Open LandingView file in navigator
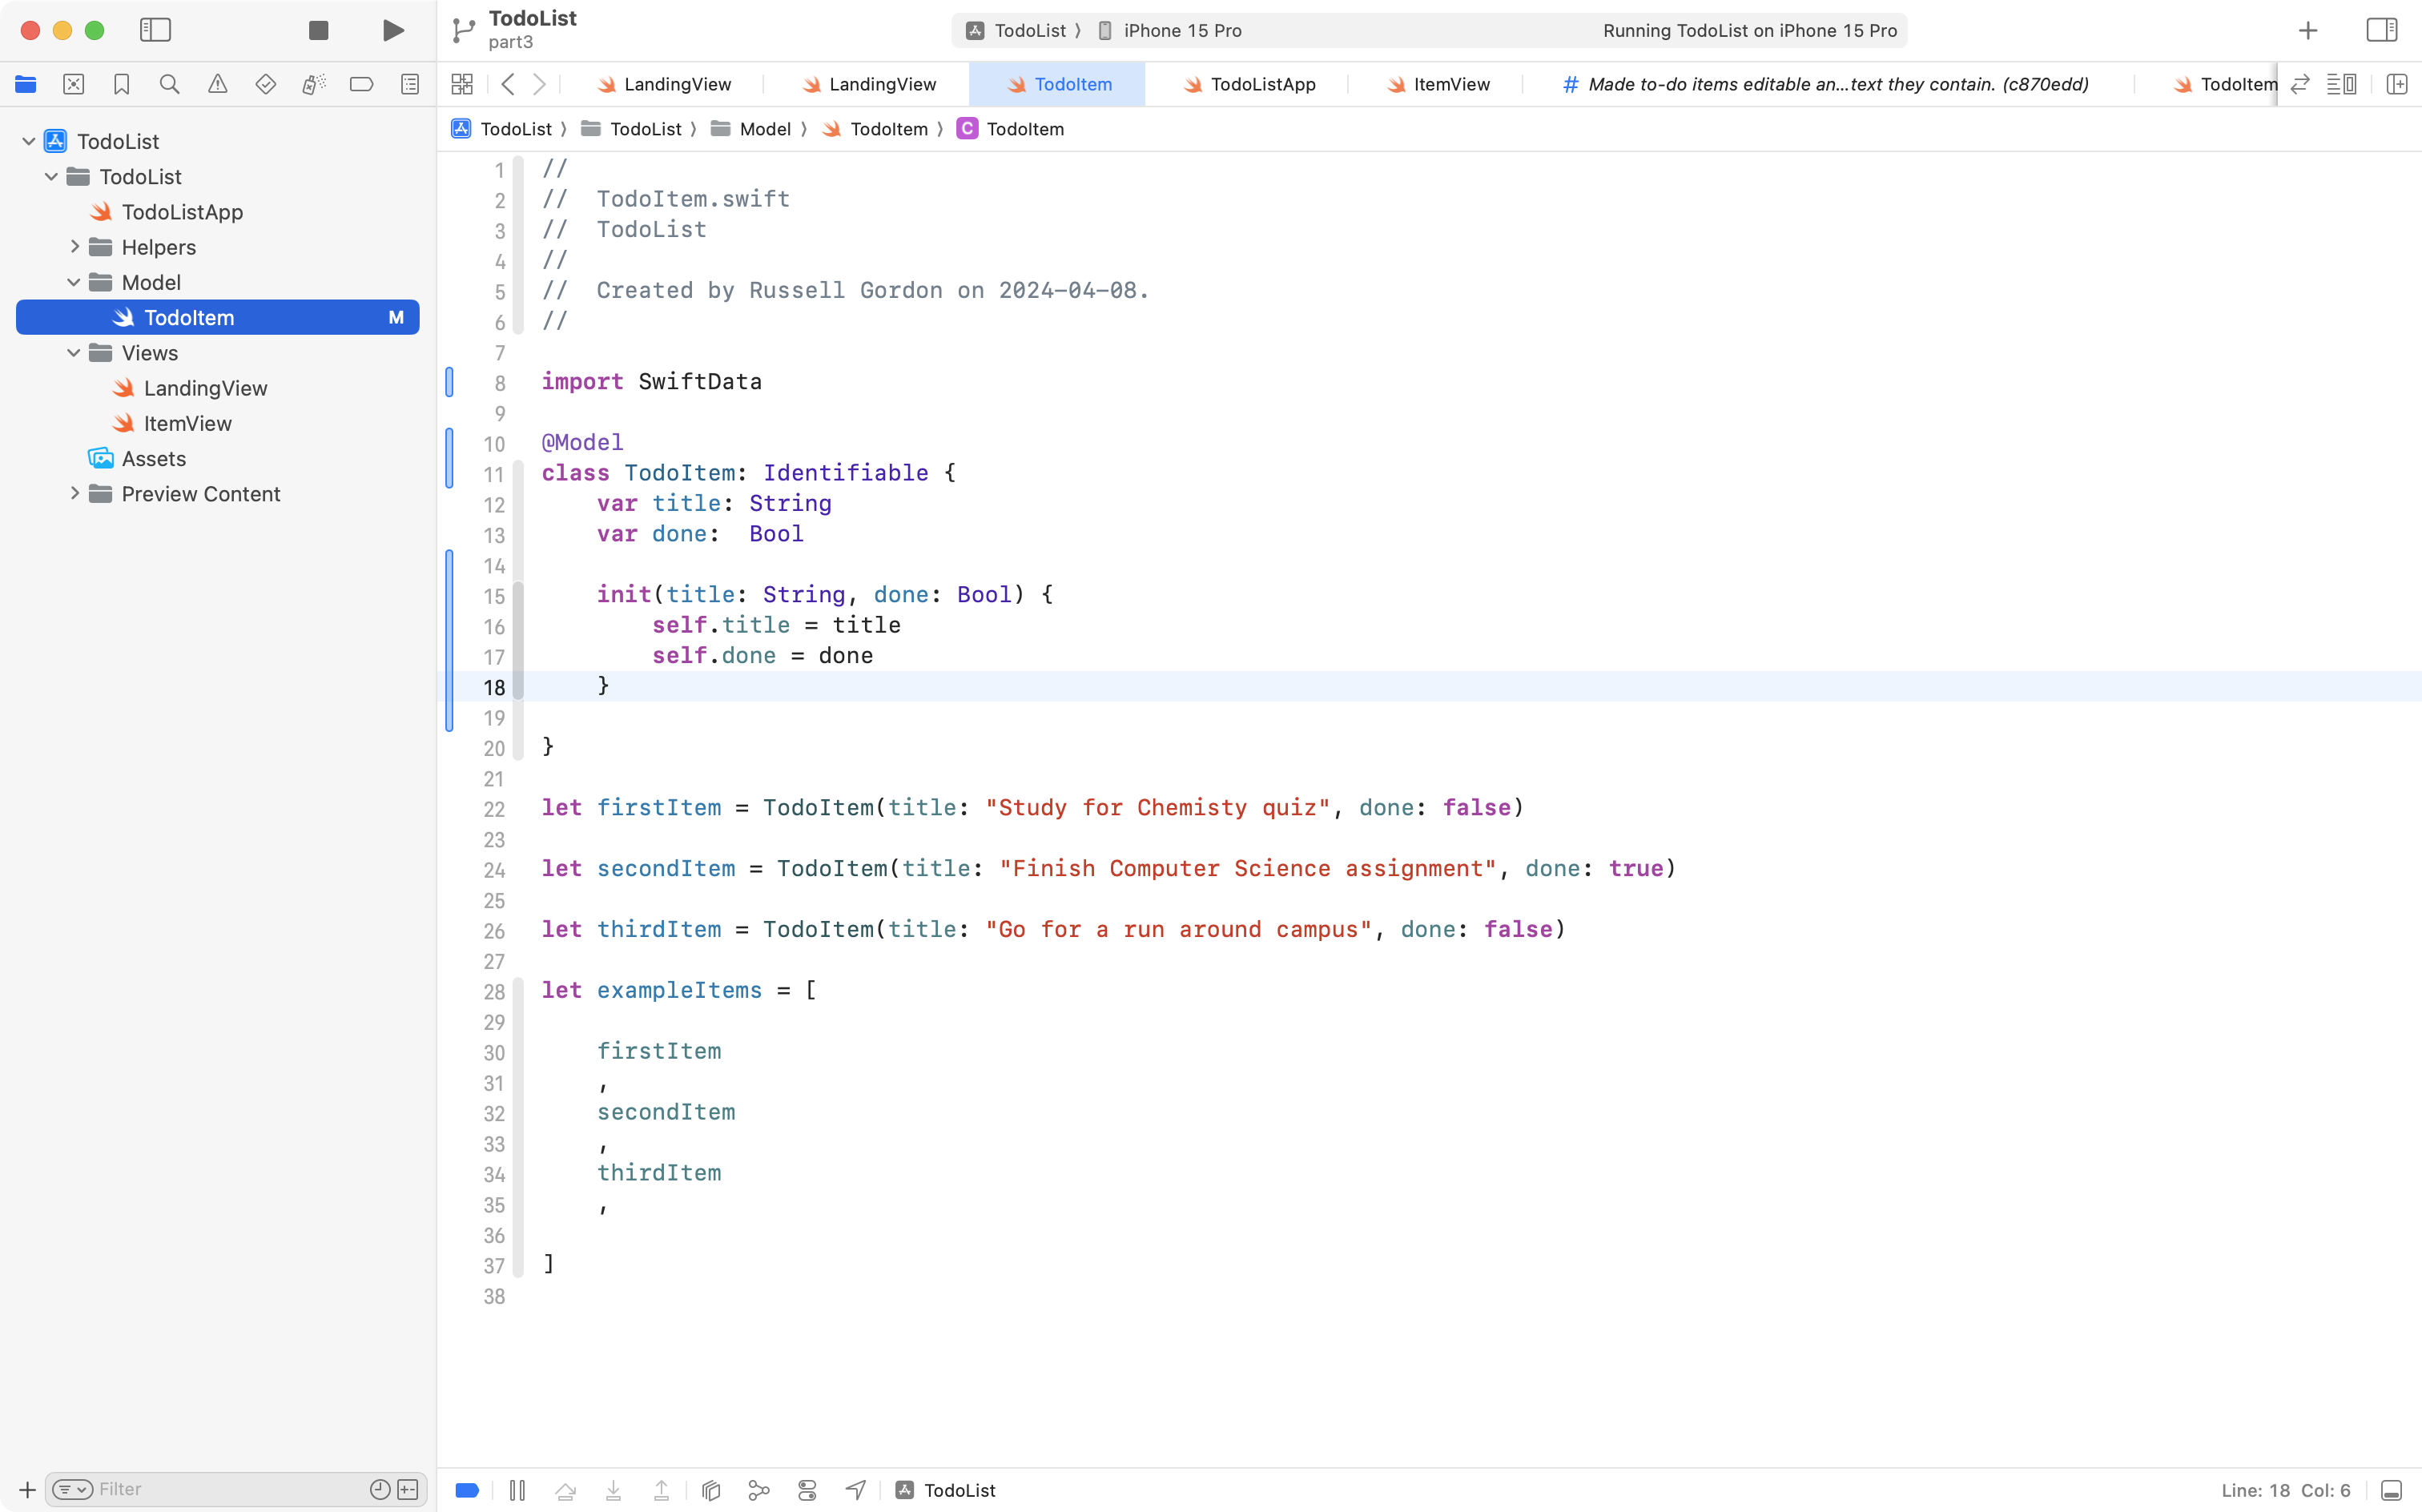Screen dimensions: 2422x1512 click(x=205, y=388)
